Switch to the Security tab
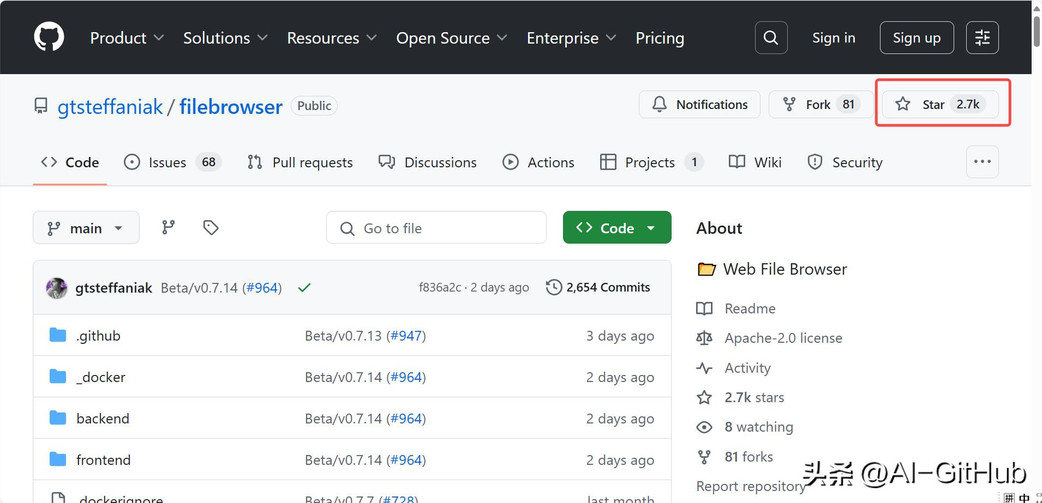This screenshot has height=503, width=1042. click(x=845, y=162)
